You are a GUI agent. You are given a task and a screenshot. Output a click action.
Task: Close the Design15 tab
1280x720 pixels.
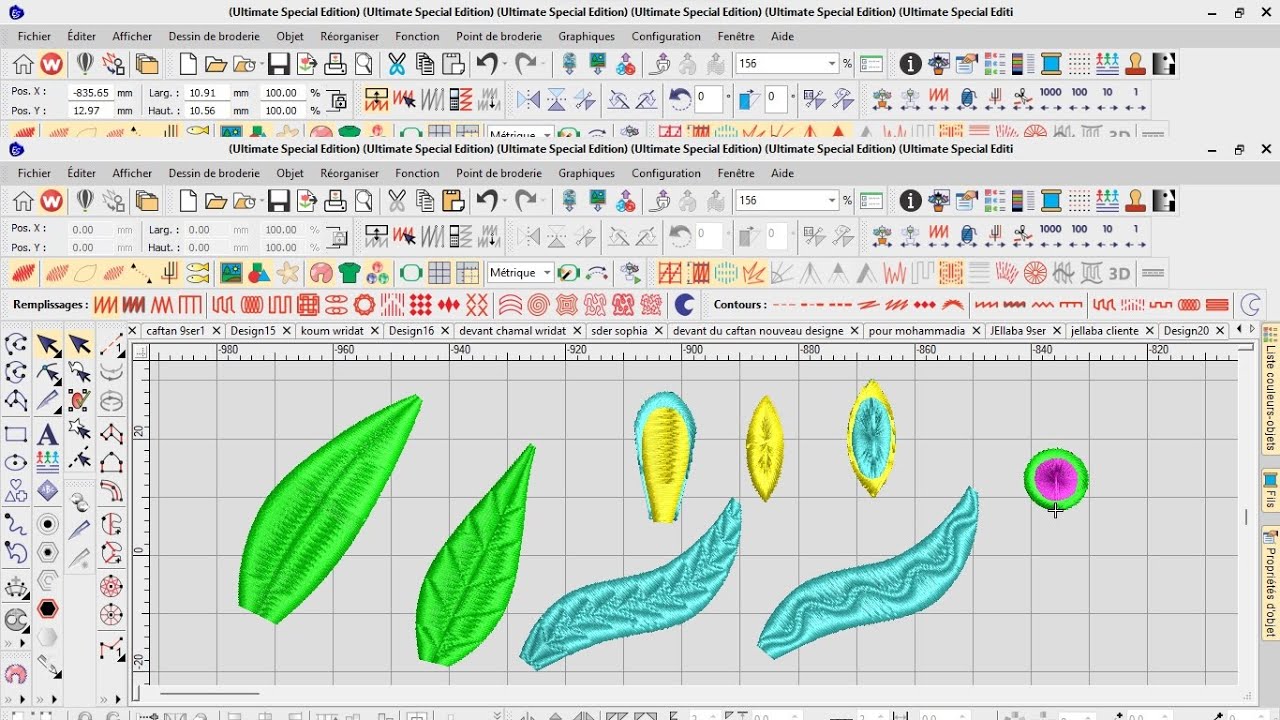286,330
